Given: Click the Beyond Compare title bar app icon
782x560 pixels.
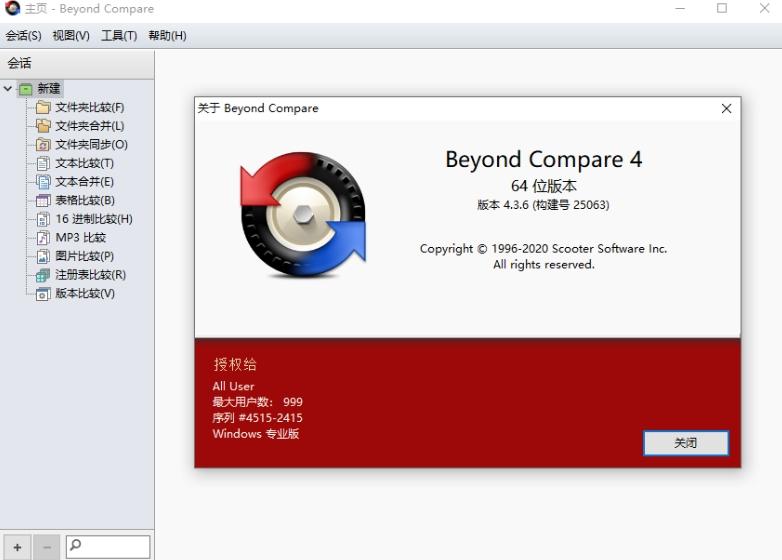Looking at the screenshot, I should click(12, 8).
